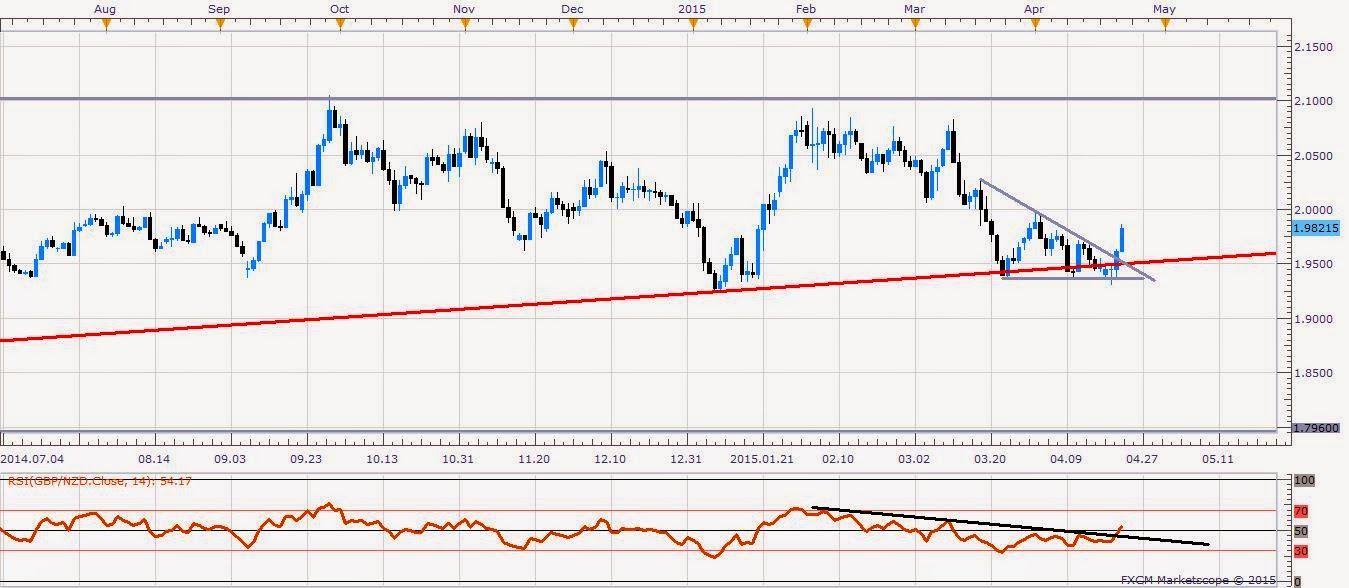Click the latest blue breakout candlestick
The height and width of the screenshot is (588, 1349).
click(x=1124, y=240)
